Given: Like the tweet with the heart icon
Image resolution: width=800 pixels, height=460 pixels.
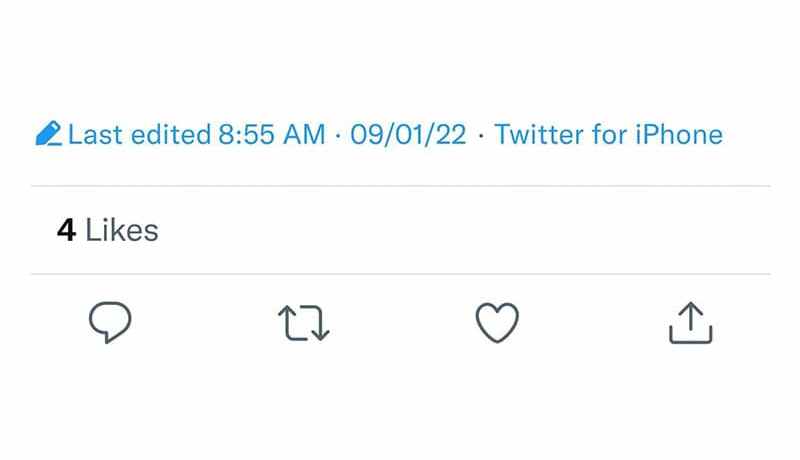Looking at the screenshot, I should click(497, 323).
